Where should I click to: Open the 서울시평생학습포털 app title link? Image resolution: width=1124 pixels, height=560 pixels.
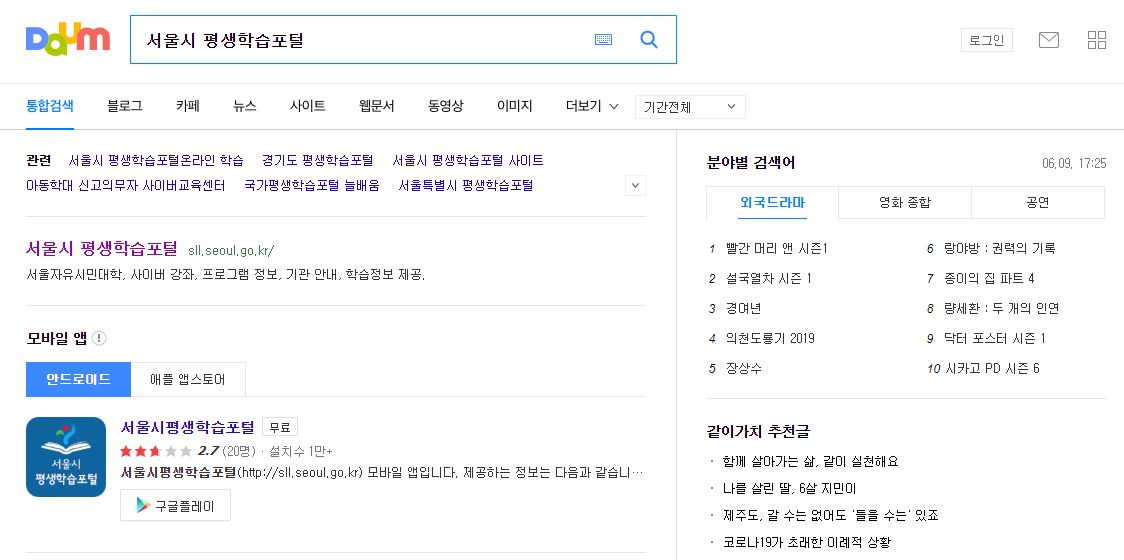click(188, 427)
